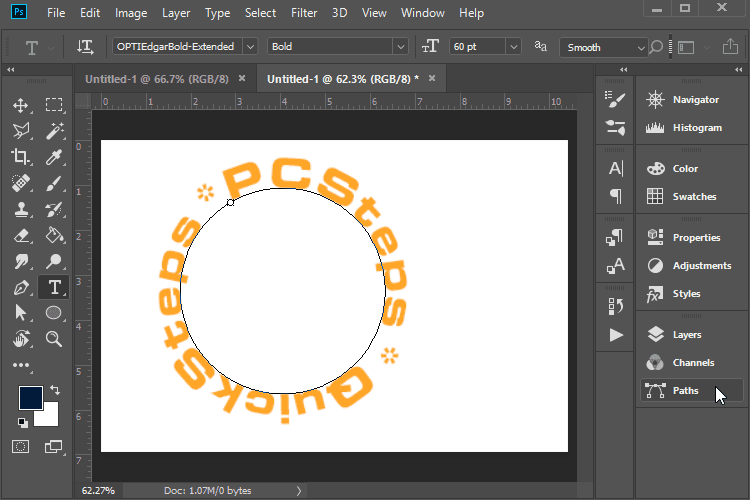Open the Bold font style dropdown
This screenshot has width=750, height=500.
coord(400,47)
